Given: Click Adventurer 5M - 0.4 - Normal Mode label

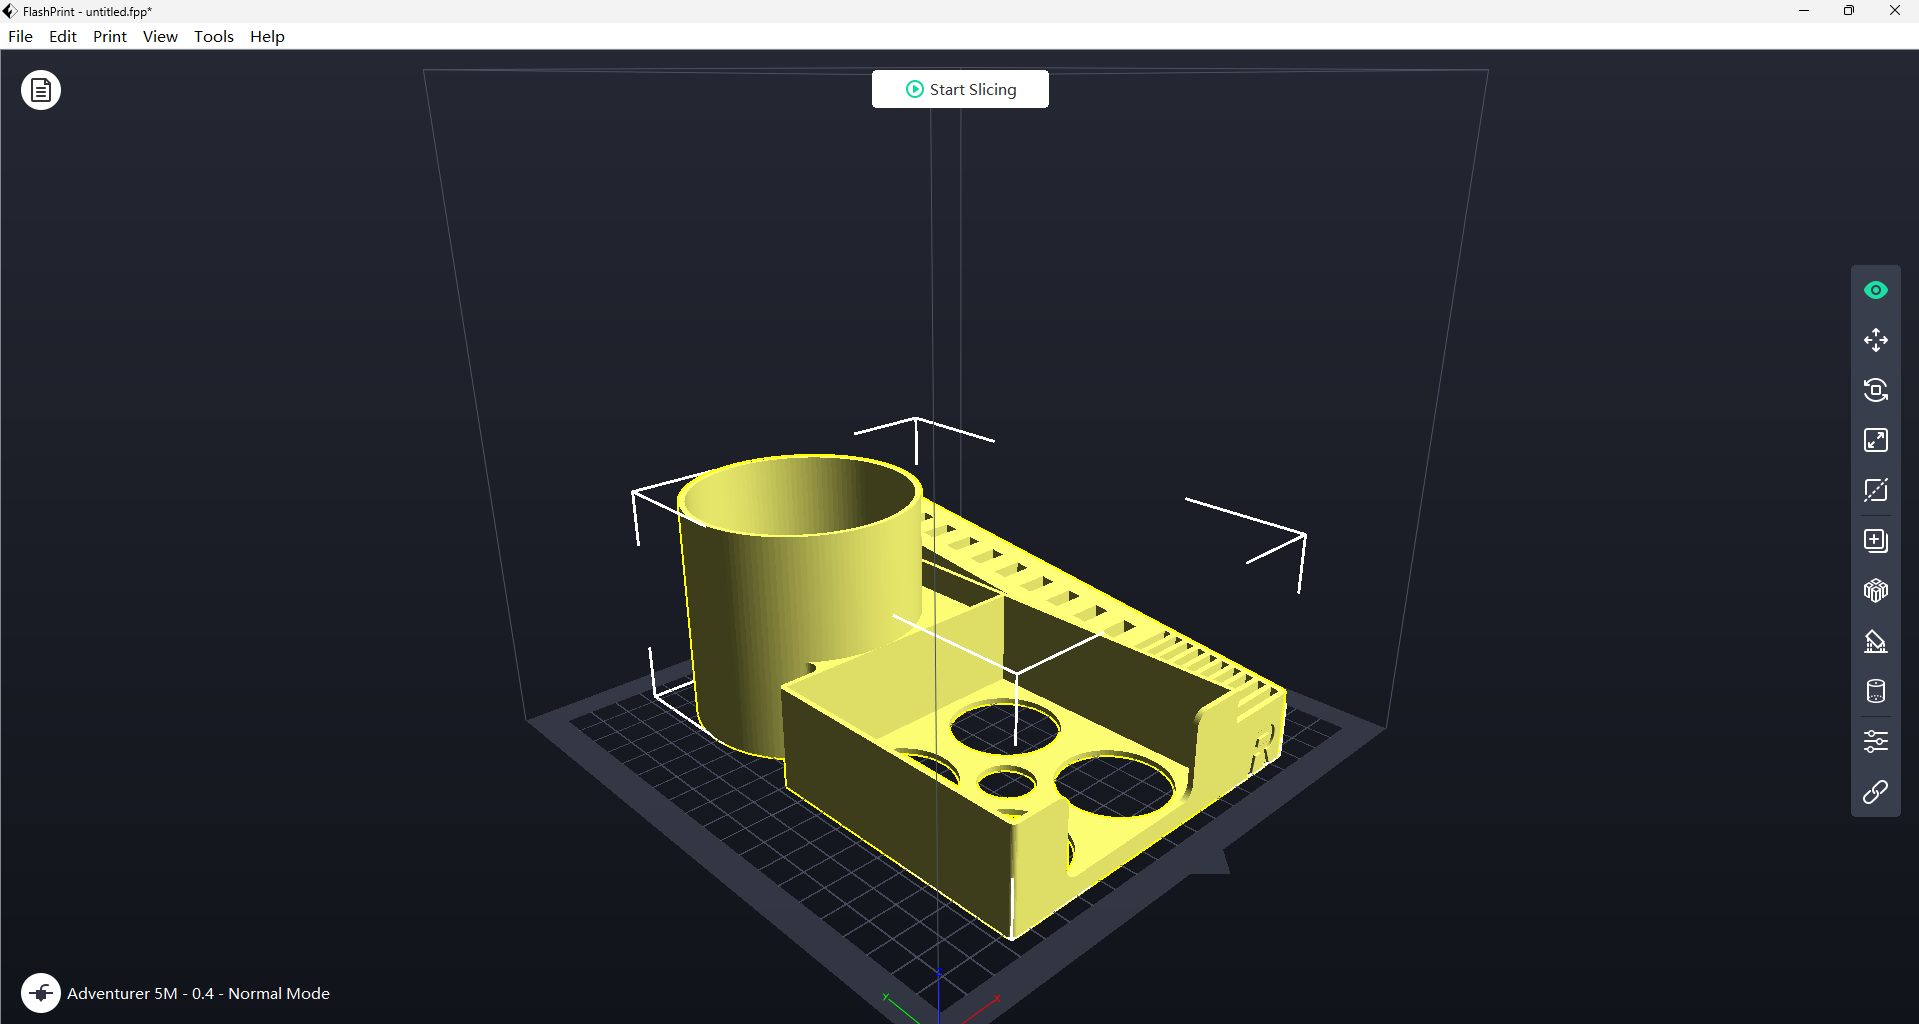Looking at the screenshot, I should [198, 993].
